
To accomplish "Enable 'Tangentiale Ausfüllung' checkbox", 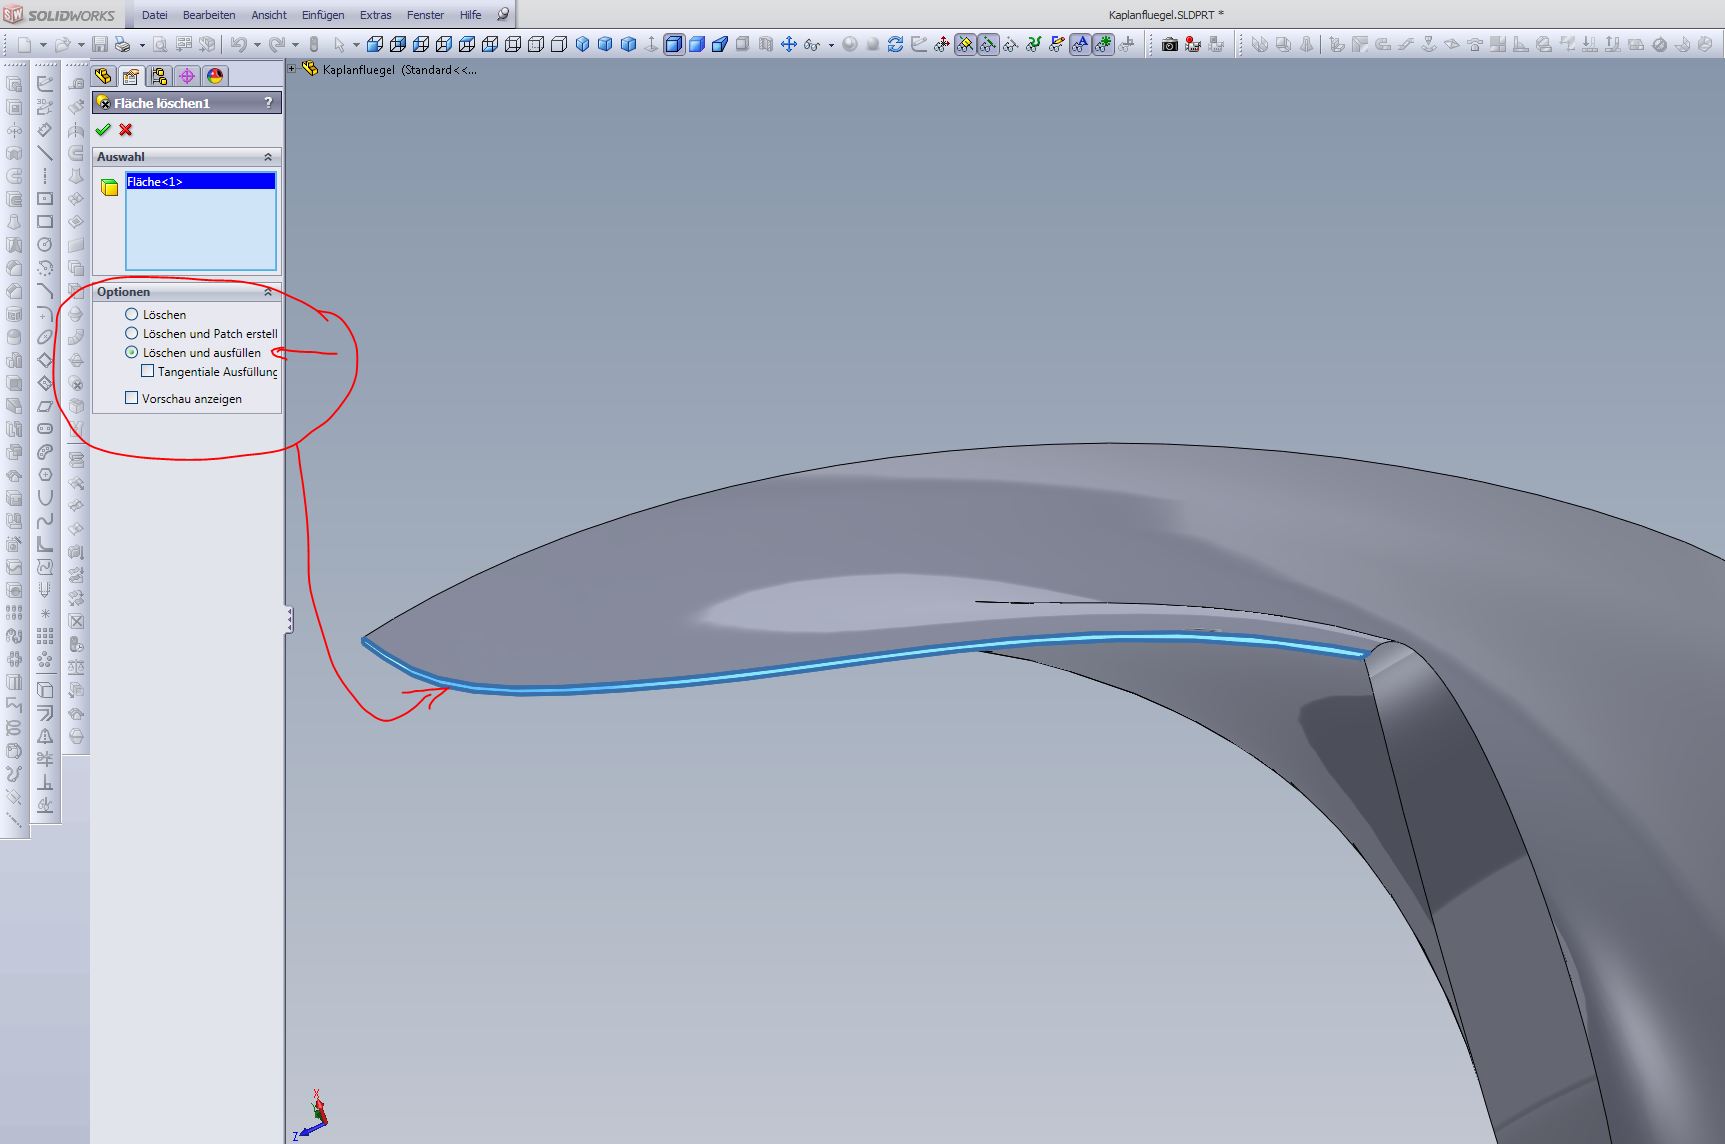I will (x=148, y=371).
